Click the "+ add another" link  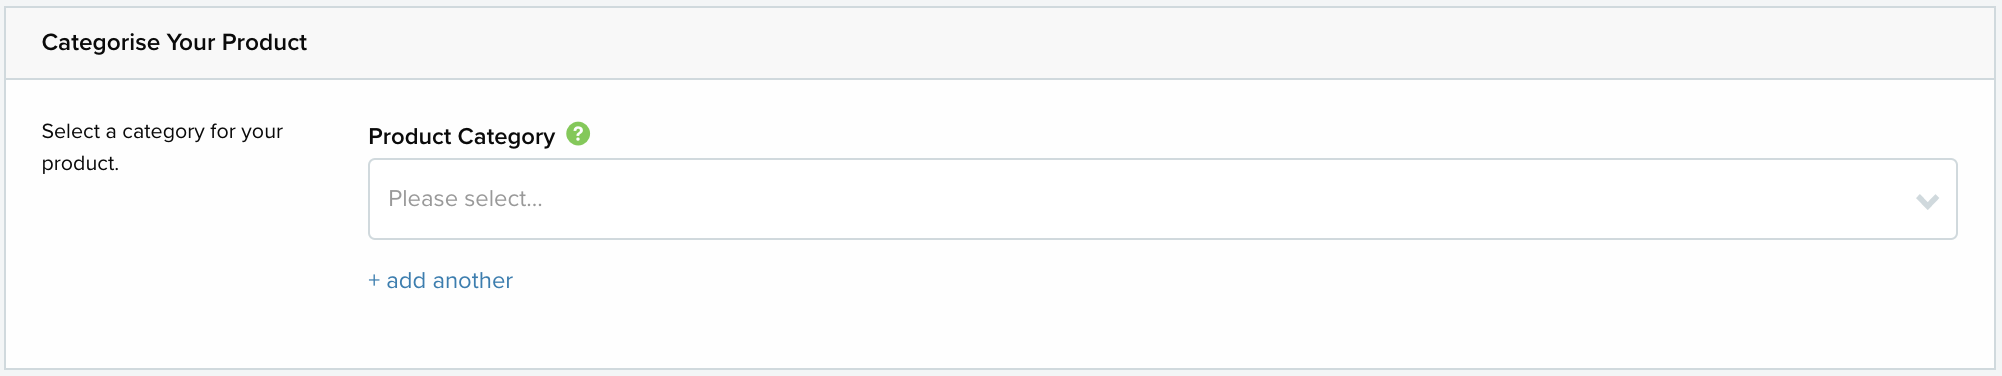pos(440,281)
